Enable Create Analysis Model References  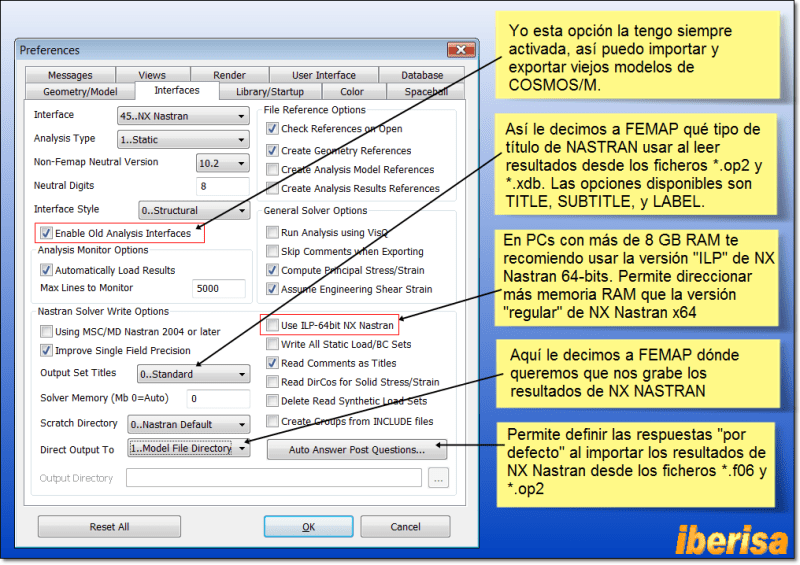click(x=272, y=169)
